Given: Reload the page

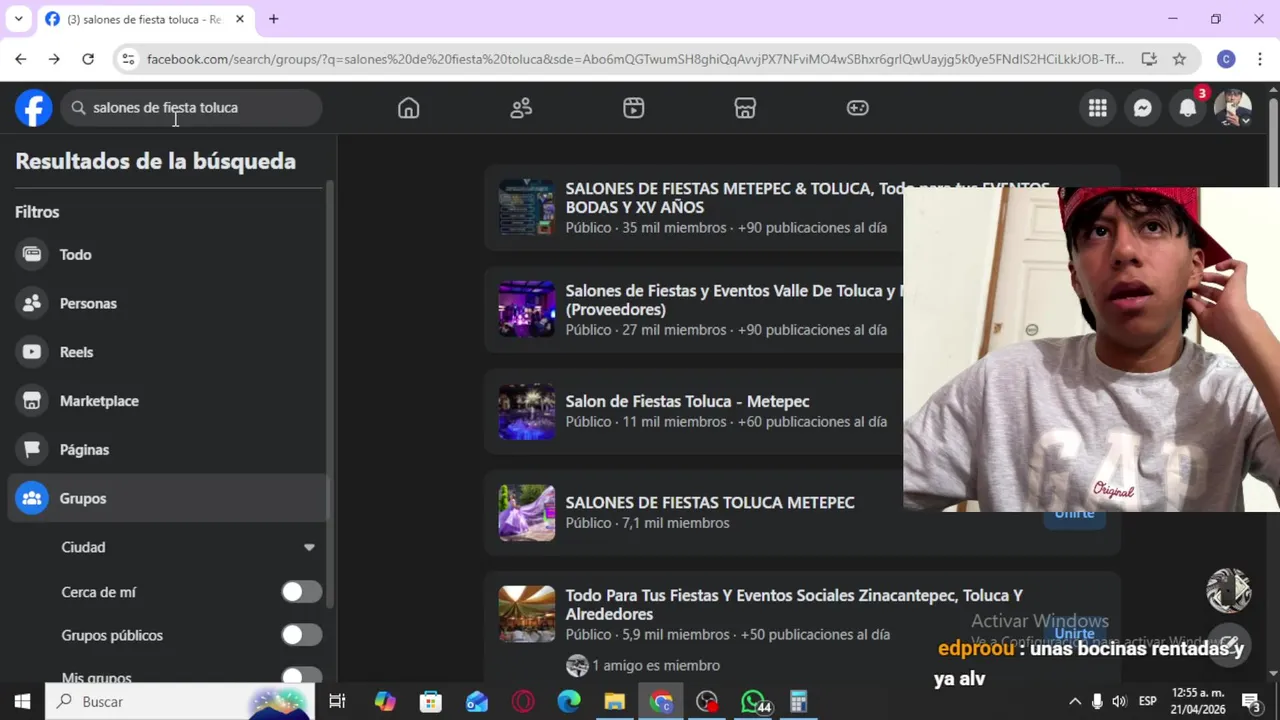Looking at the screenshot, I should [88, 59].
